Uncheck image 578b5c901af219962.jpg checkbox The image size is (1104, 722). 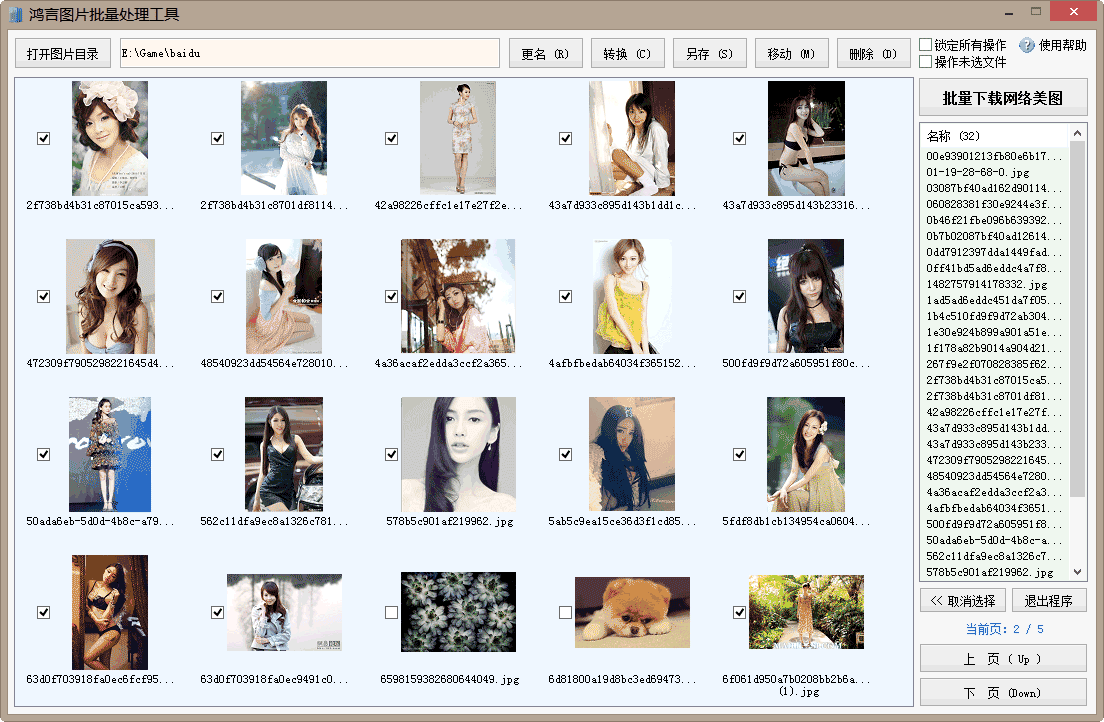(391, 454)
